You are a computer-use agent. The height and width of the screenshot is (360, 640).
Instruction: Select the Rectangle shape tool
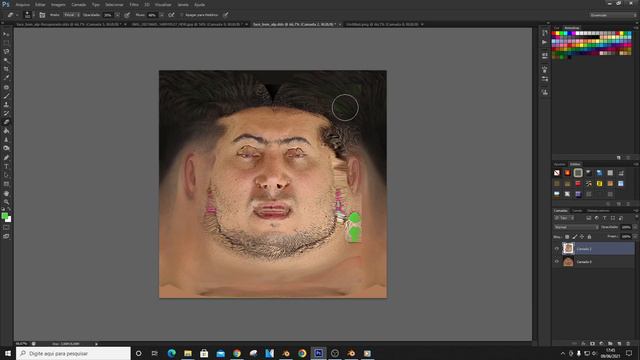coord(6,184)
